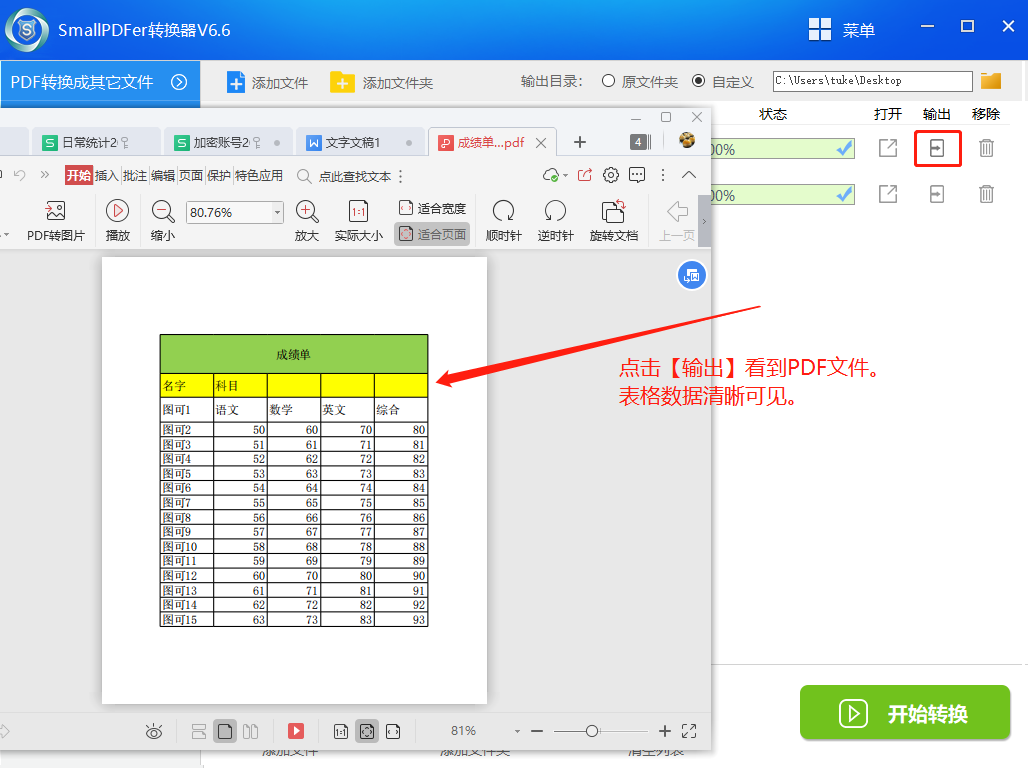The width and height of the screenshot is (1028, 768).
Task: Click 添加文件 to add files
Action: point(267,82)
